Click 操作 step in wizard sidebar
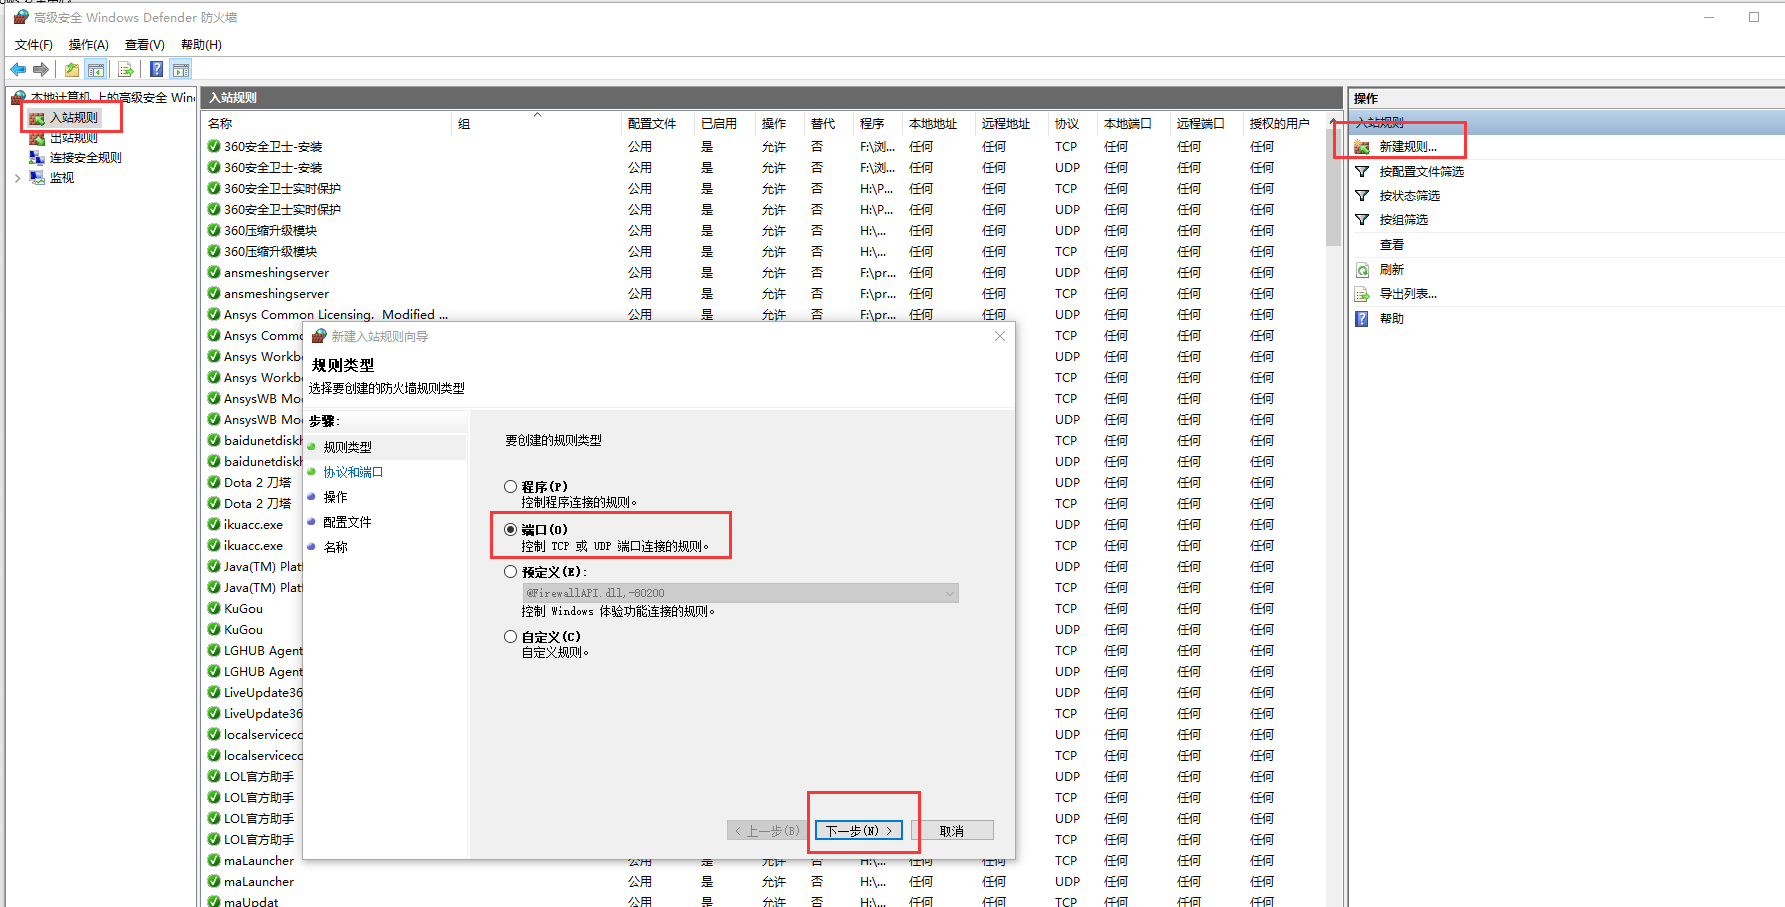This screenshot has width=1785, height=907. [x=335, y=497]
